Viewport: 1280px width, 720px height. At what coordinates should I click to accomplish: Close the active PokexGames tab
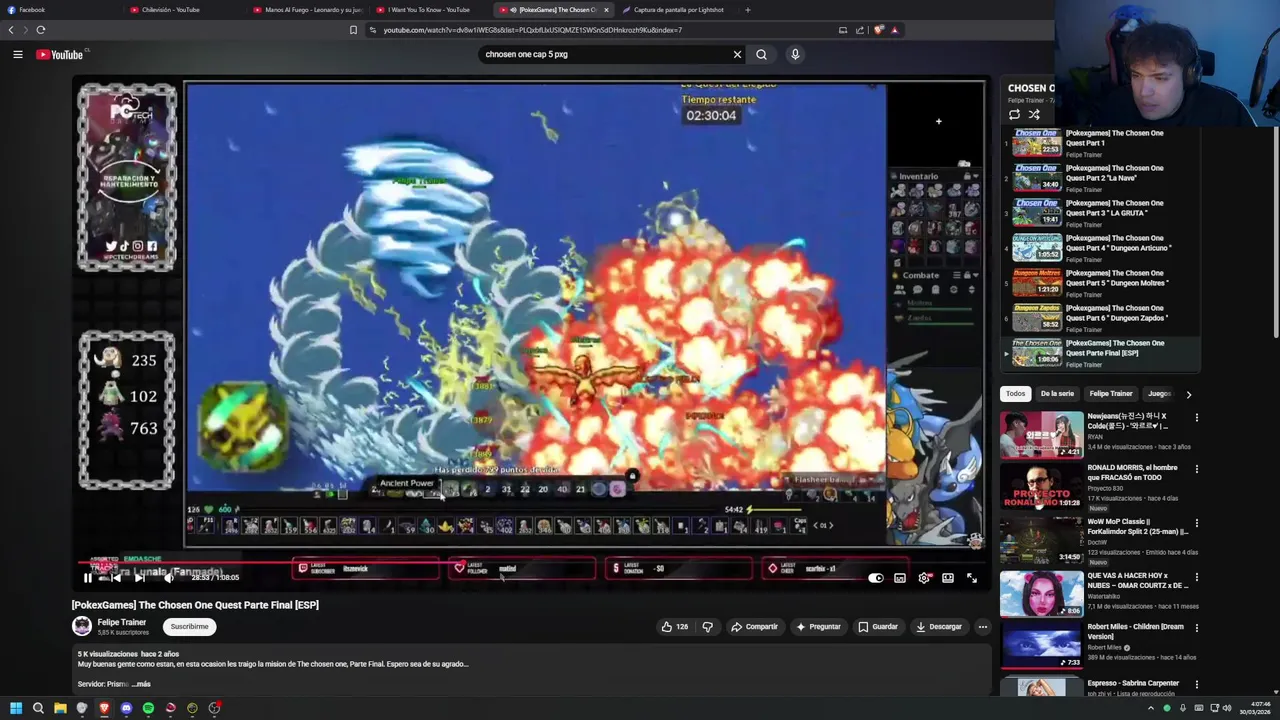606,10
